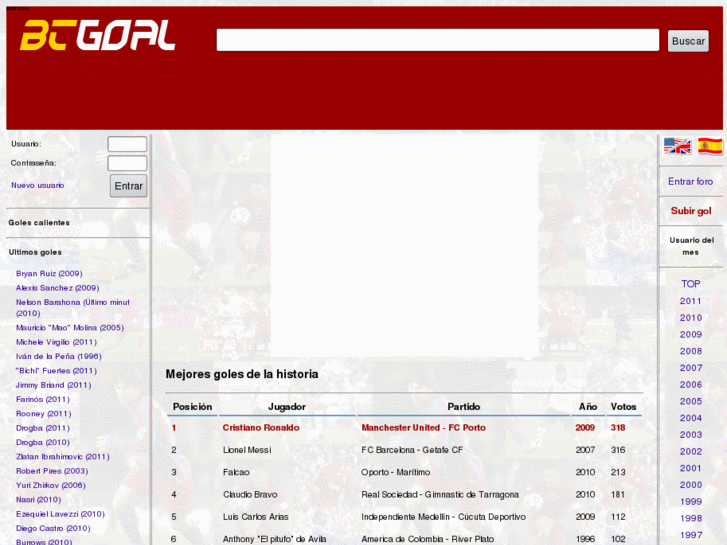
Task: Select year 1999 in sidebar
Action: [x=691, y=501]
